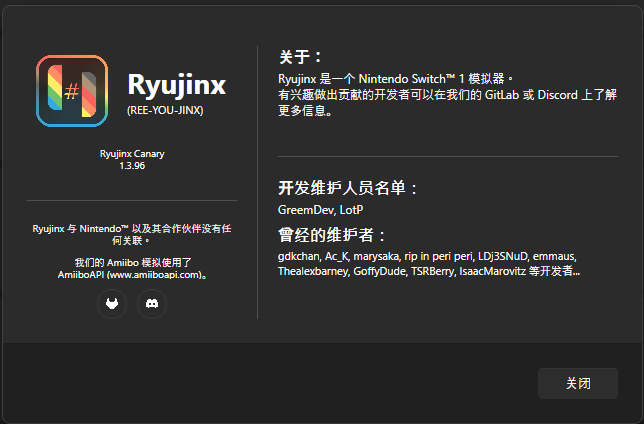Click the Nintendo affiliation disclaimer text
Image resolution: width=644 pixels, height=424 pixels.
click(132, 234)
